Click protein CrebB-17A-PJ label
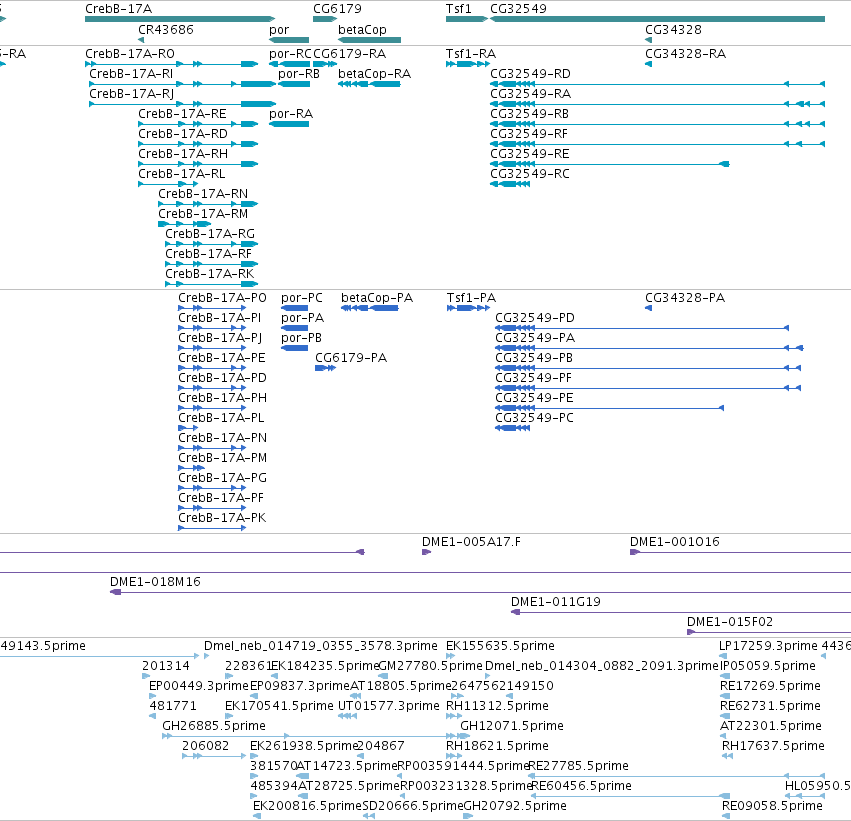 [220, 338]
